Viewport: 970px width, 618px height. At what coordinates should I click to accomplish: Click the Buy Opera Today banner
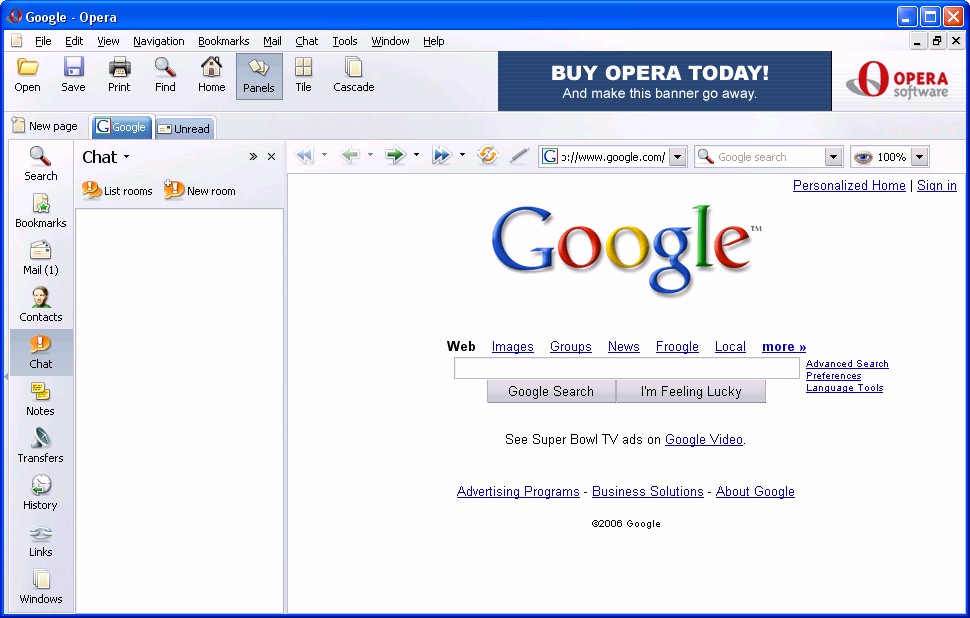664,81
